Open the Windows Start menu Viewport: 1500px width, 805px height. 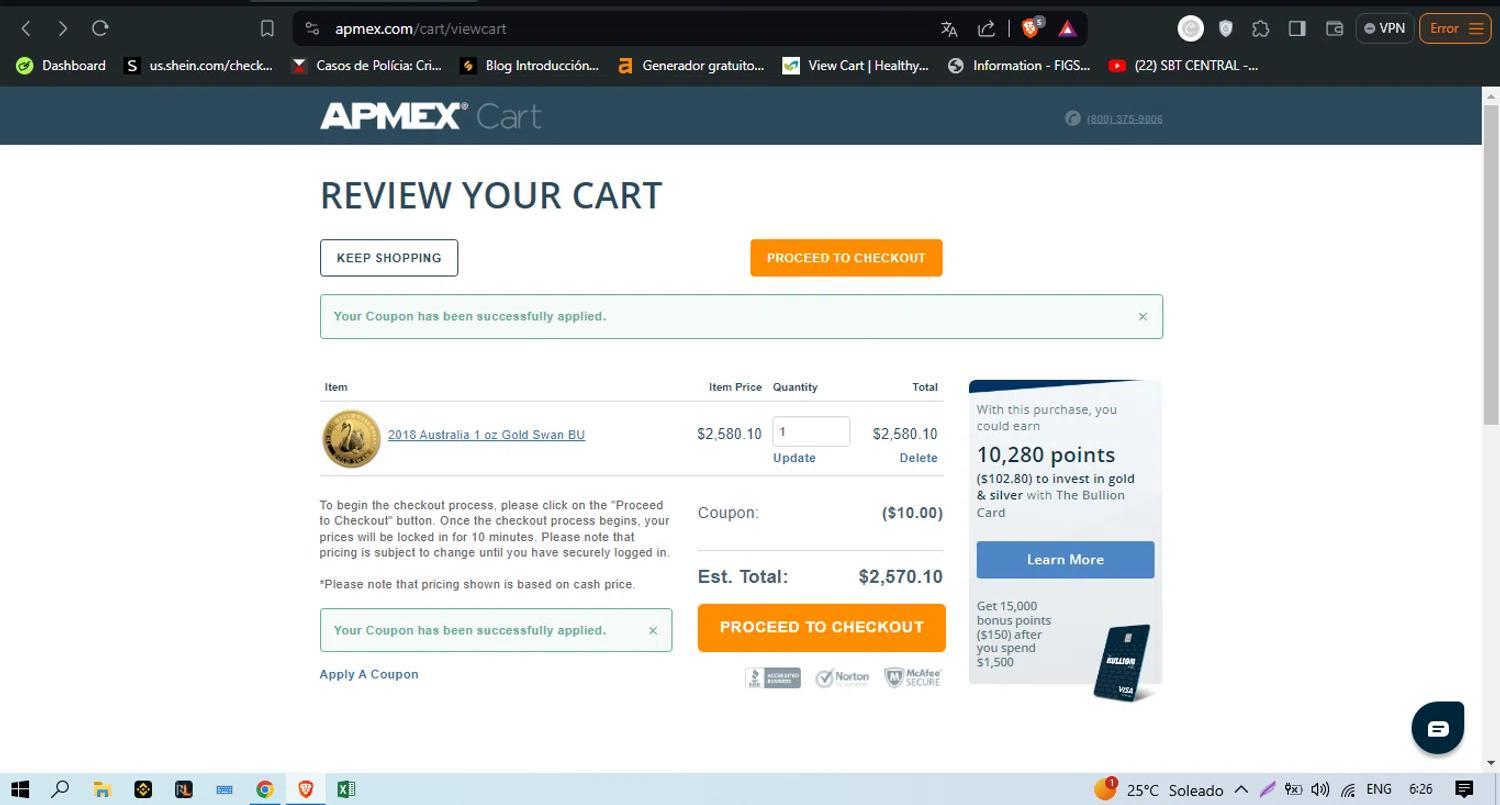19,789
